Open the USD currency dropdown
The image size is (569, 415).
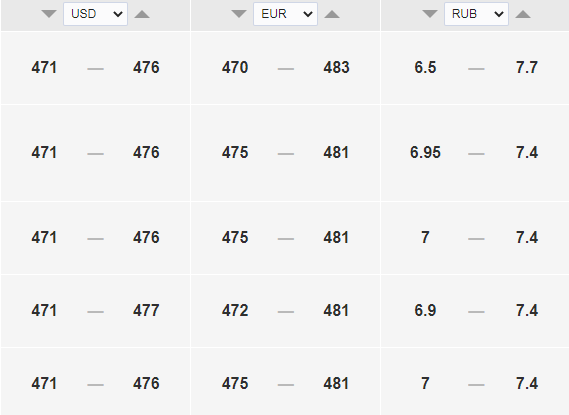(x=95, y=14)
